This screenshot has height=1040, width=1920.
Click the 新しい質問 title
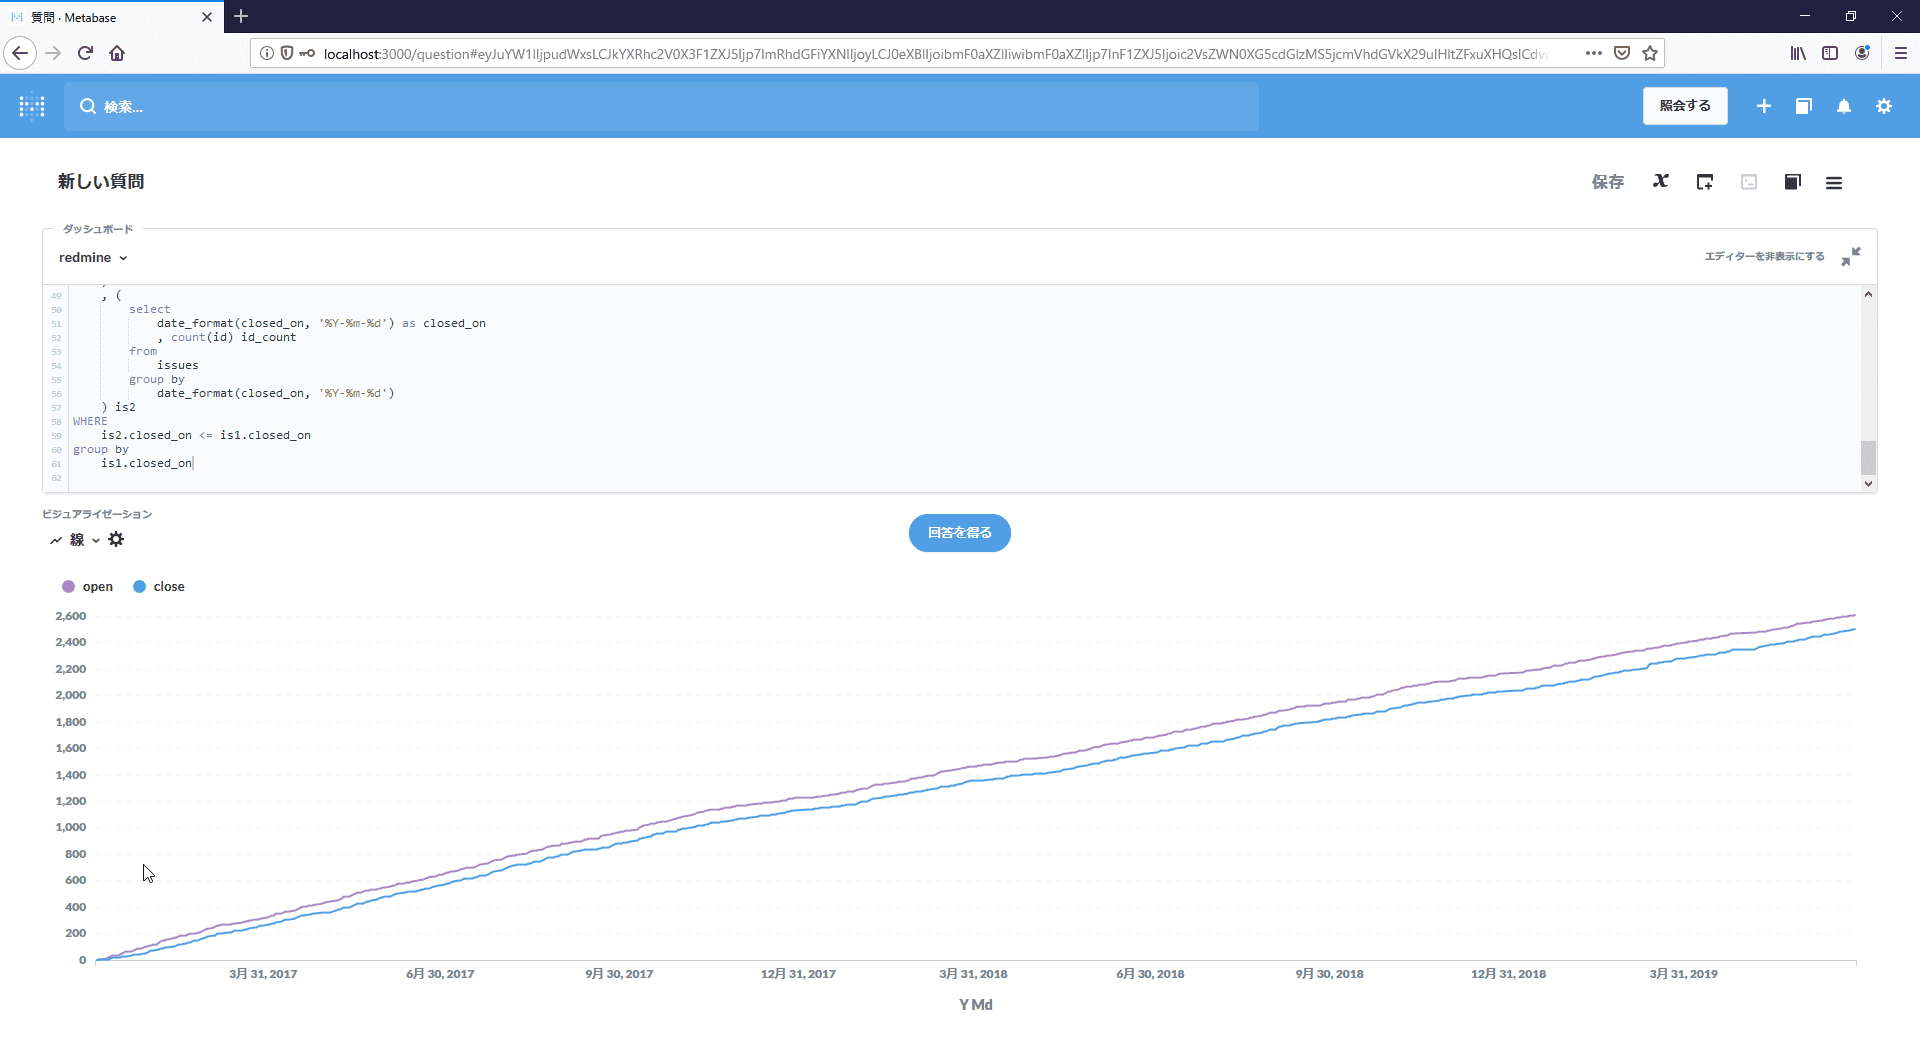pos(101,181)
